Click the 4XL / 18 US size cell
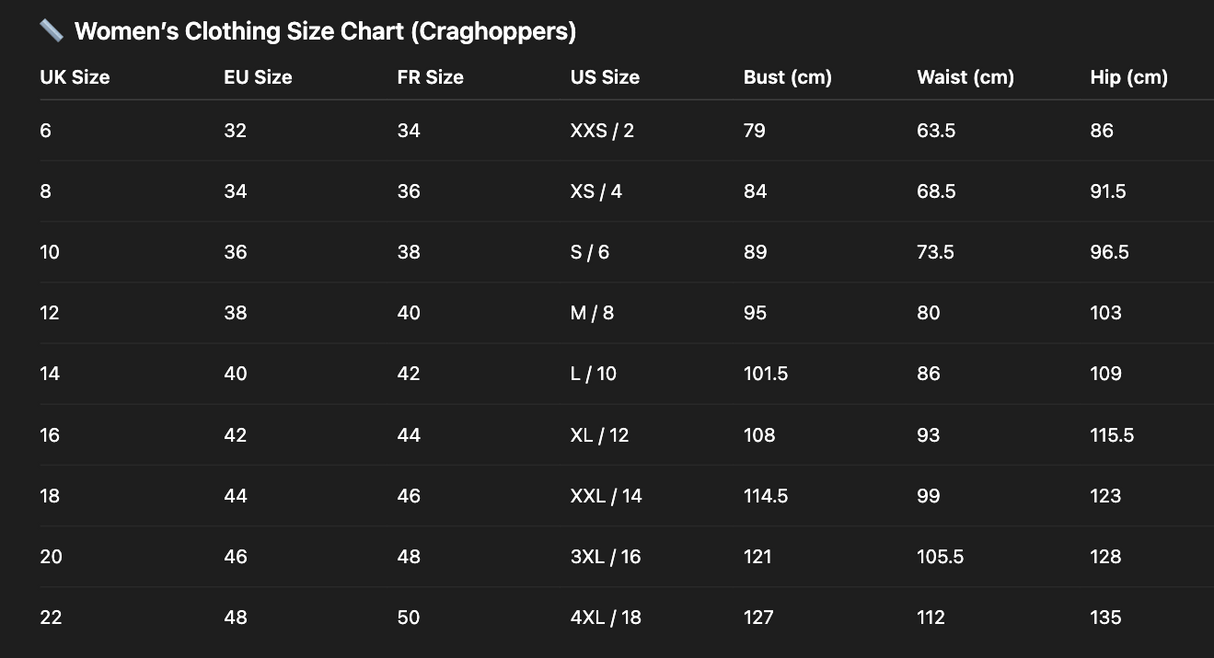The height and width of the screenshot is (658, 1214). [x=606, y=618]
